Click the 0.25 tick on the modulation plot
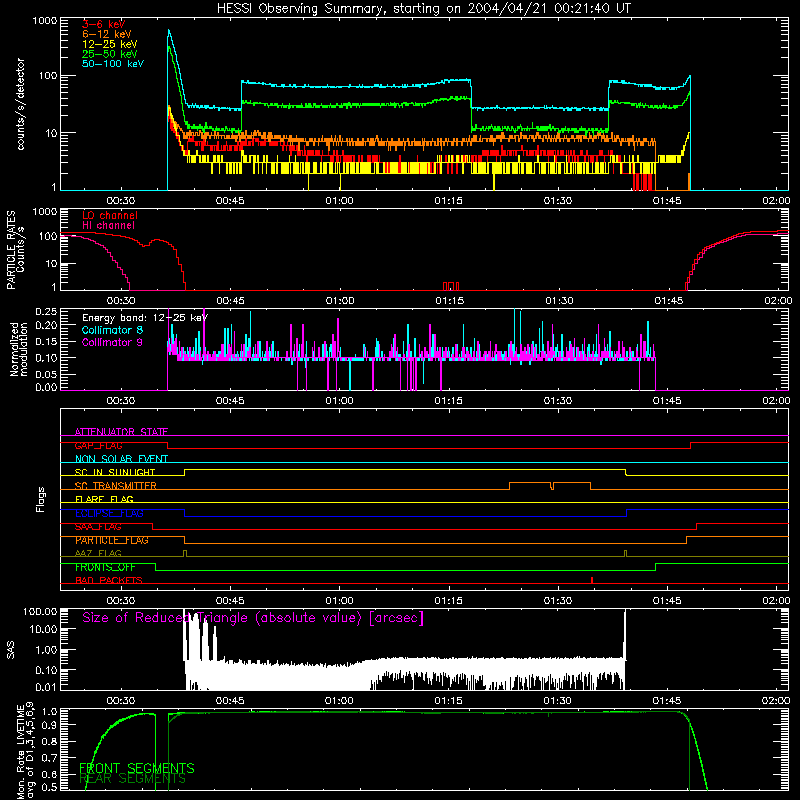This screenshot has width=800, height=800. pos(46,311)
